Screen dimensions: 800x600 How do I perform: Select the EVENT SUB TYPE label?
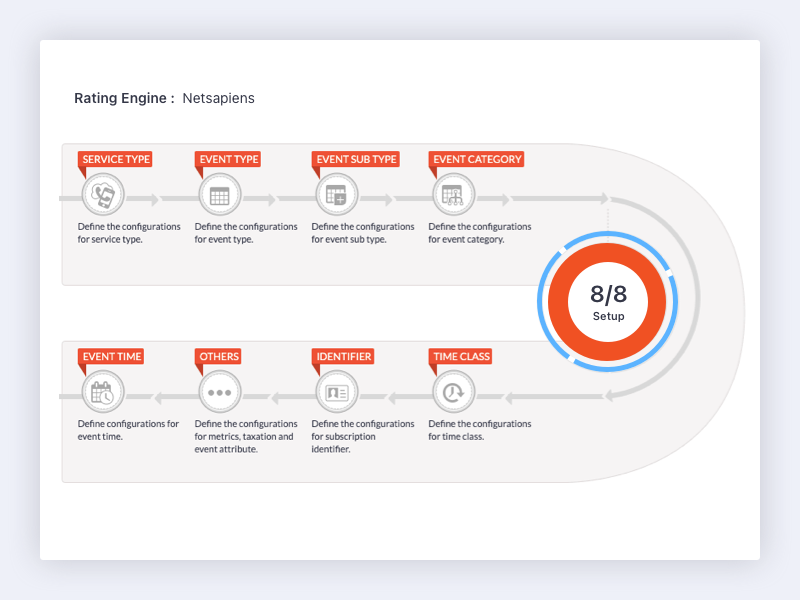(356, 159)
